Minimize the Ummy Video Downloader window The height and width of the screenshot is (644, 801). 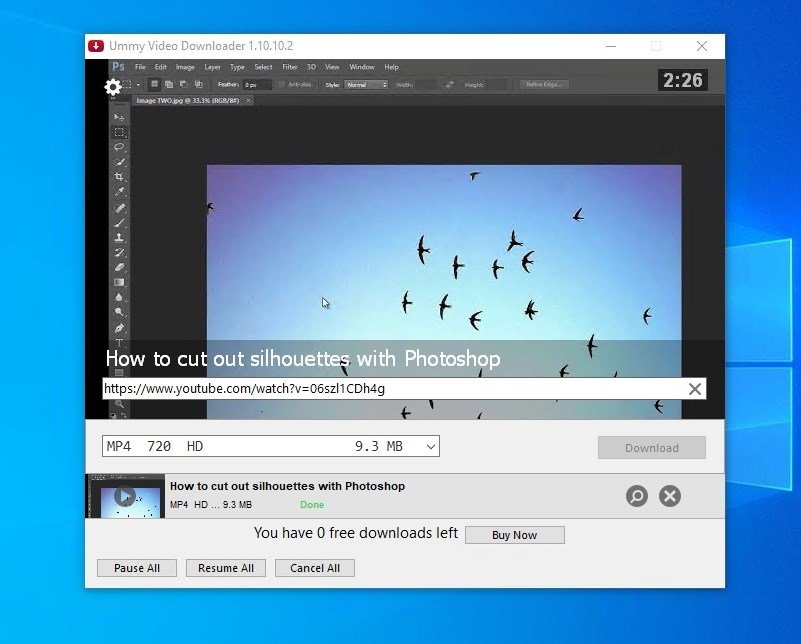(x=610, y=46)
